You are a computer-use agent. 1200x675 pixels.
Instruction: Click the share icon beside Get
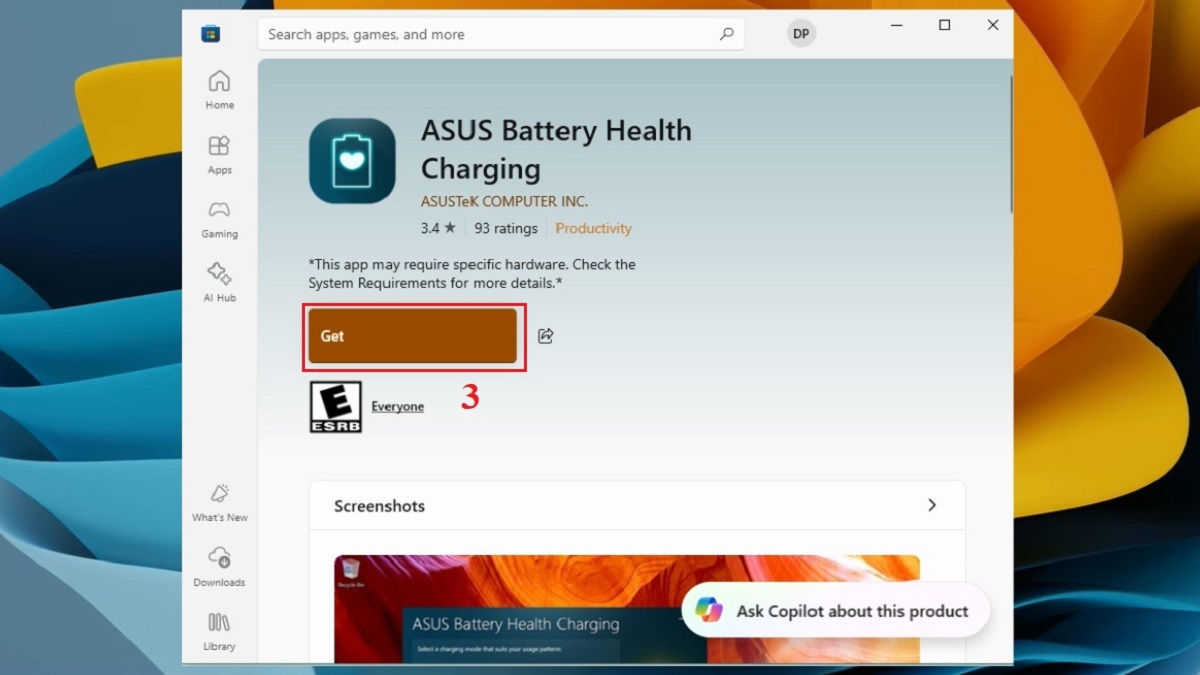(x=546, y=337)
